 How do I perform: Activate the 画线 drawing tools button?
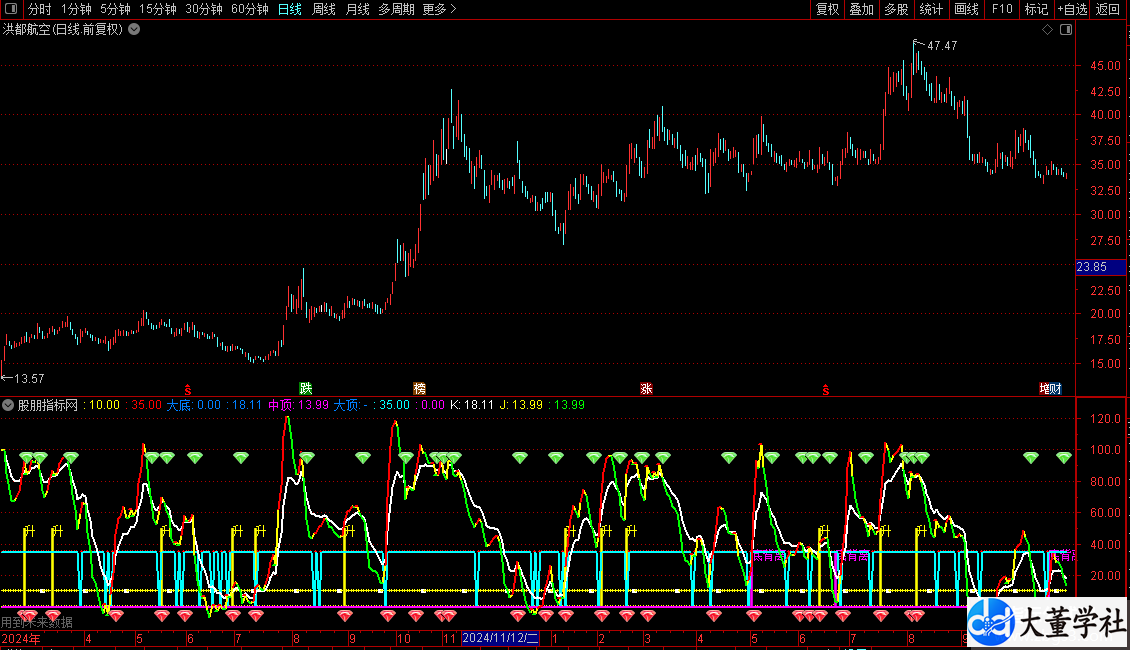966,9
